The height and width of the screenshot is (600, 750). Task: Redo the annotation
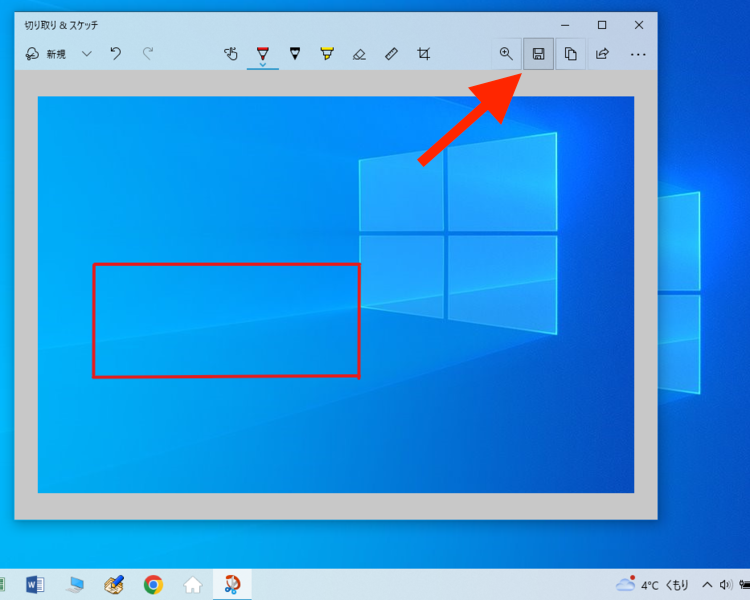(148, 54)
